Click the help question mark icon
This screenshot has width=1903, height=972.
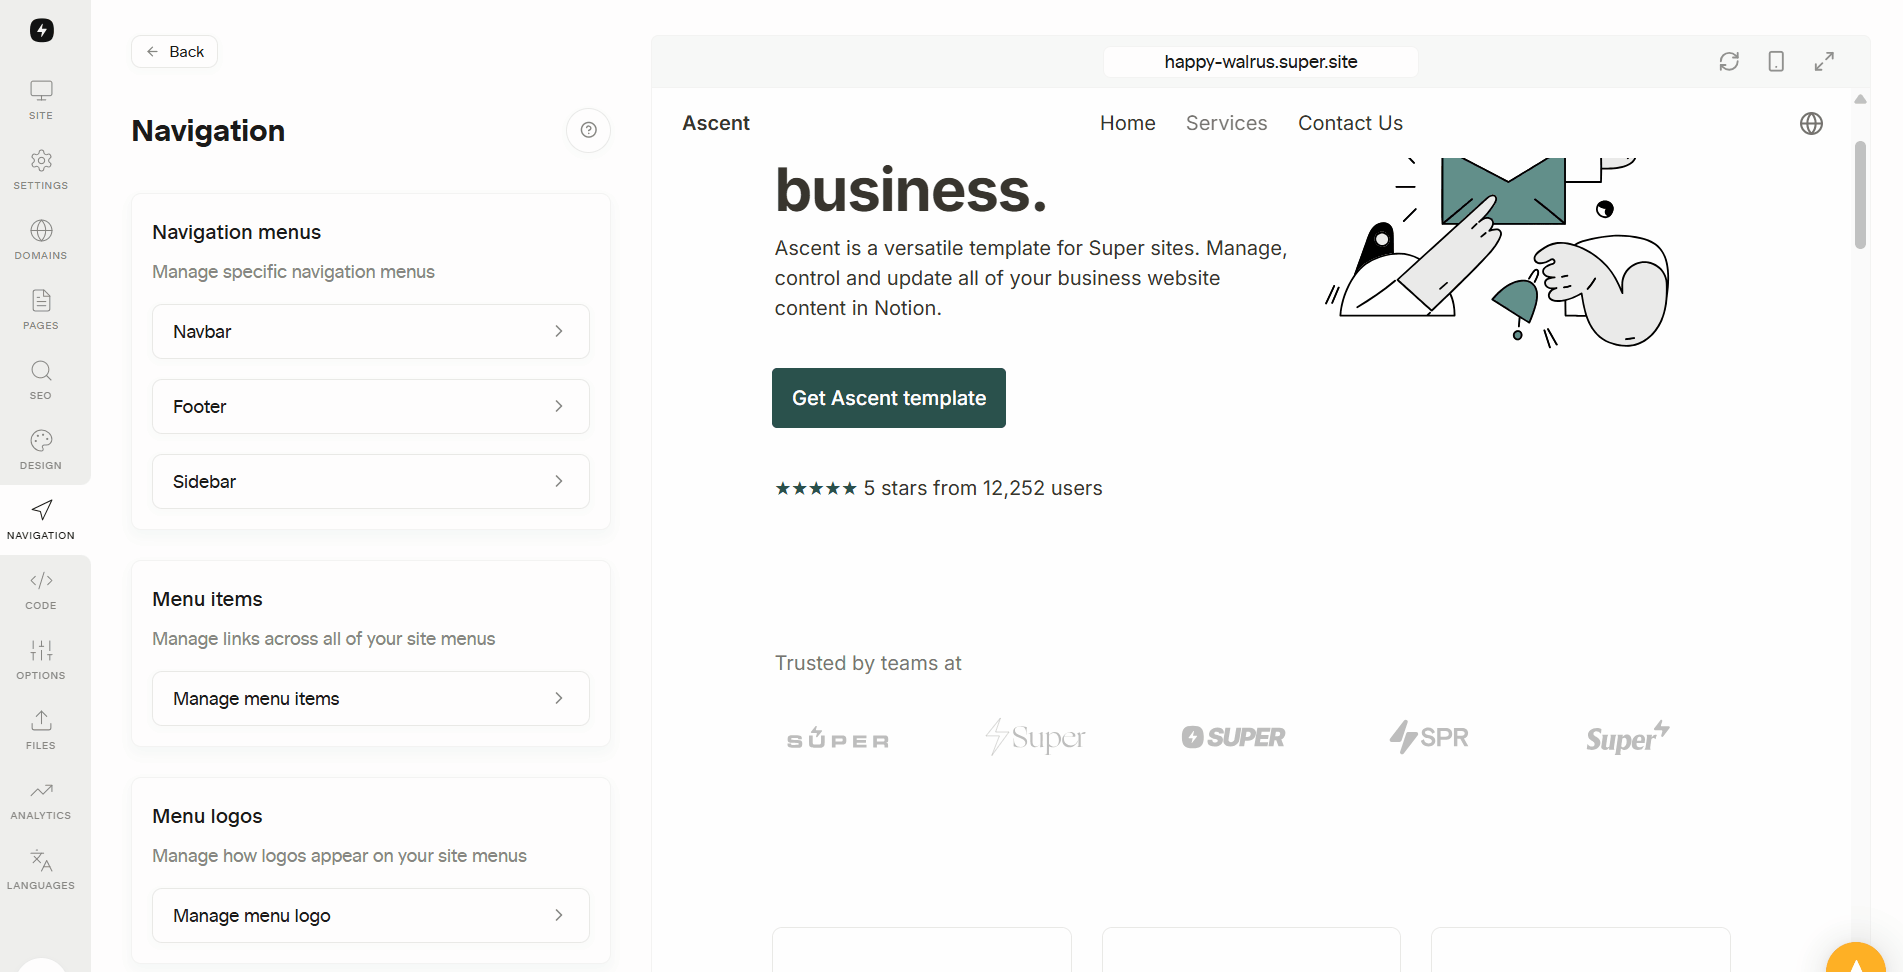click(588, 130)
